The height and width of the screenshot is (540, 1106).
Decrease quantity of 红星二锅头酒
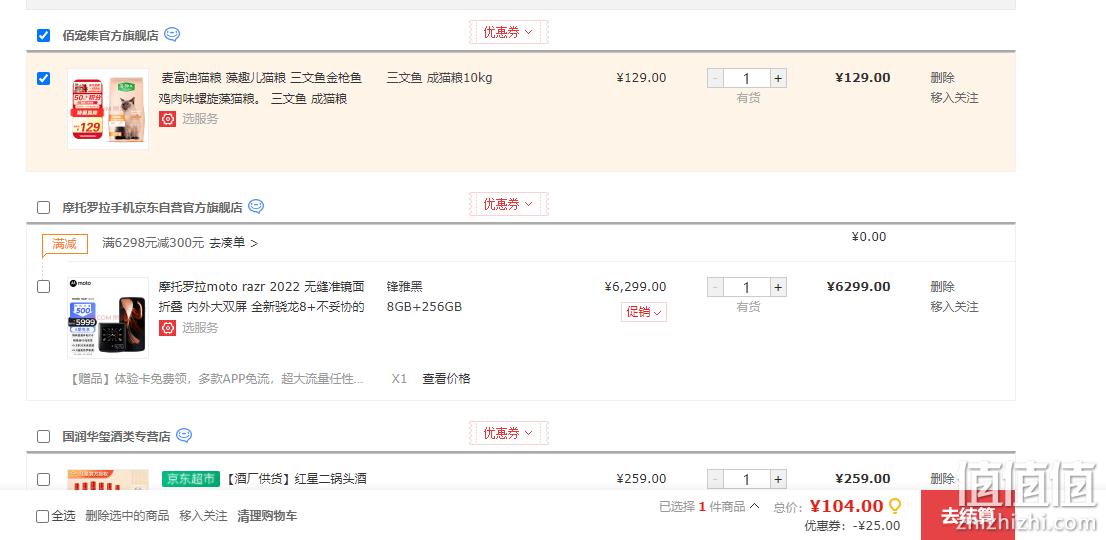pyautogui.click(x=716, y=479)
